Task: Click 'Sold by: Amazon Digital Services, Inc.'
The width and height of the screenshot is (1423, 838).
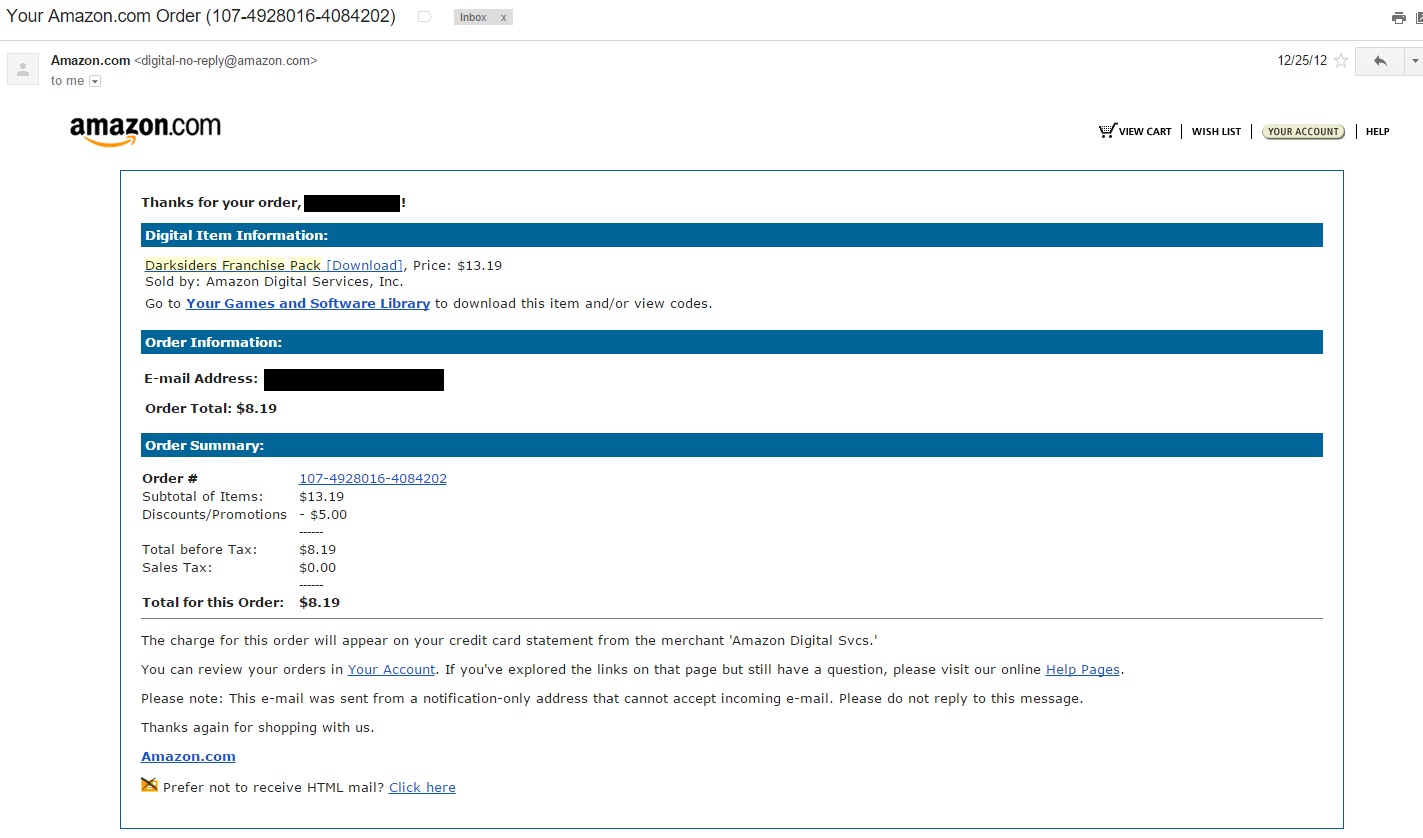Action: point(274,282)
